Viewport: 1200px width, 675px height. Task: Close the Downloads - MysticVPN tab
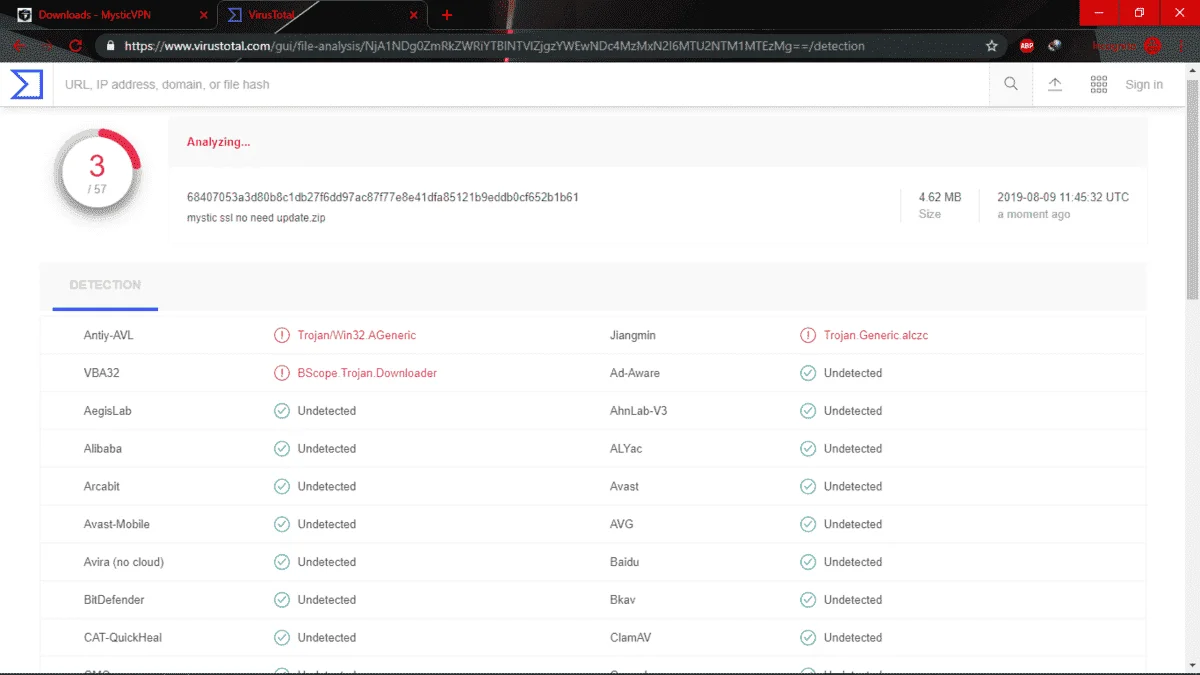pyautogui.click(x=204, y=15)
